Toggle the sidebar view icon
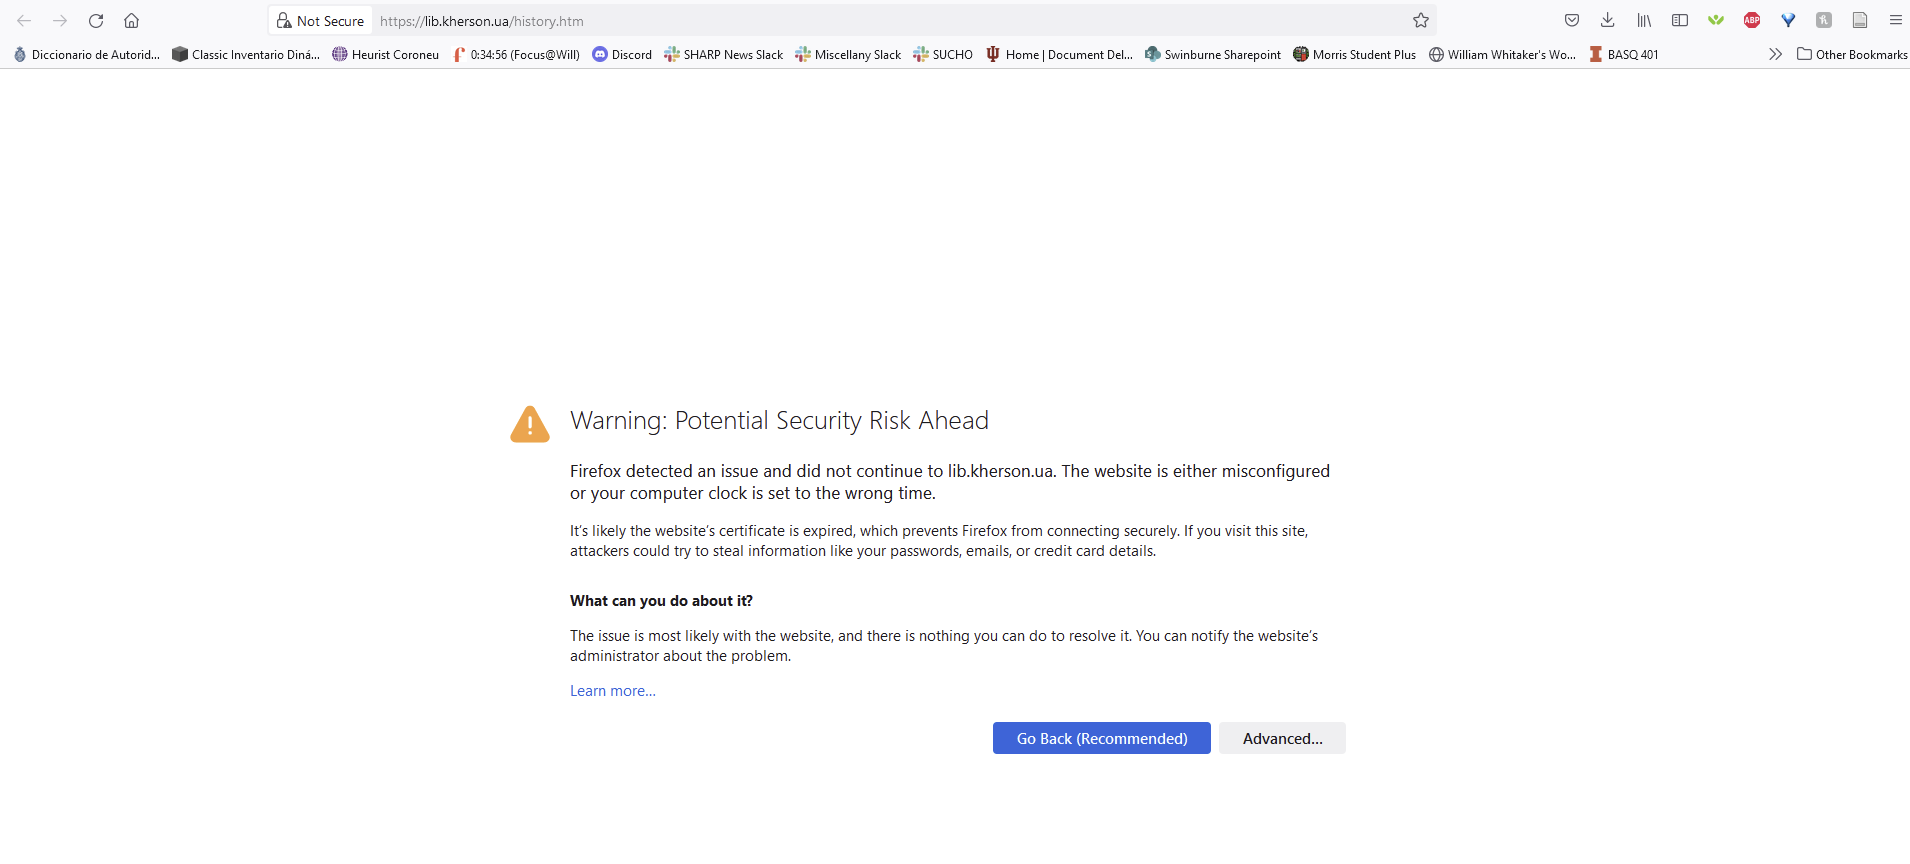 1680,20
